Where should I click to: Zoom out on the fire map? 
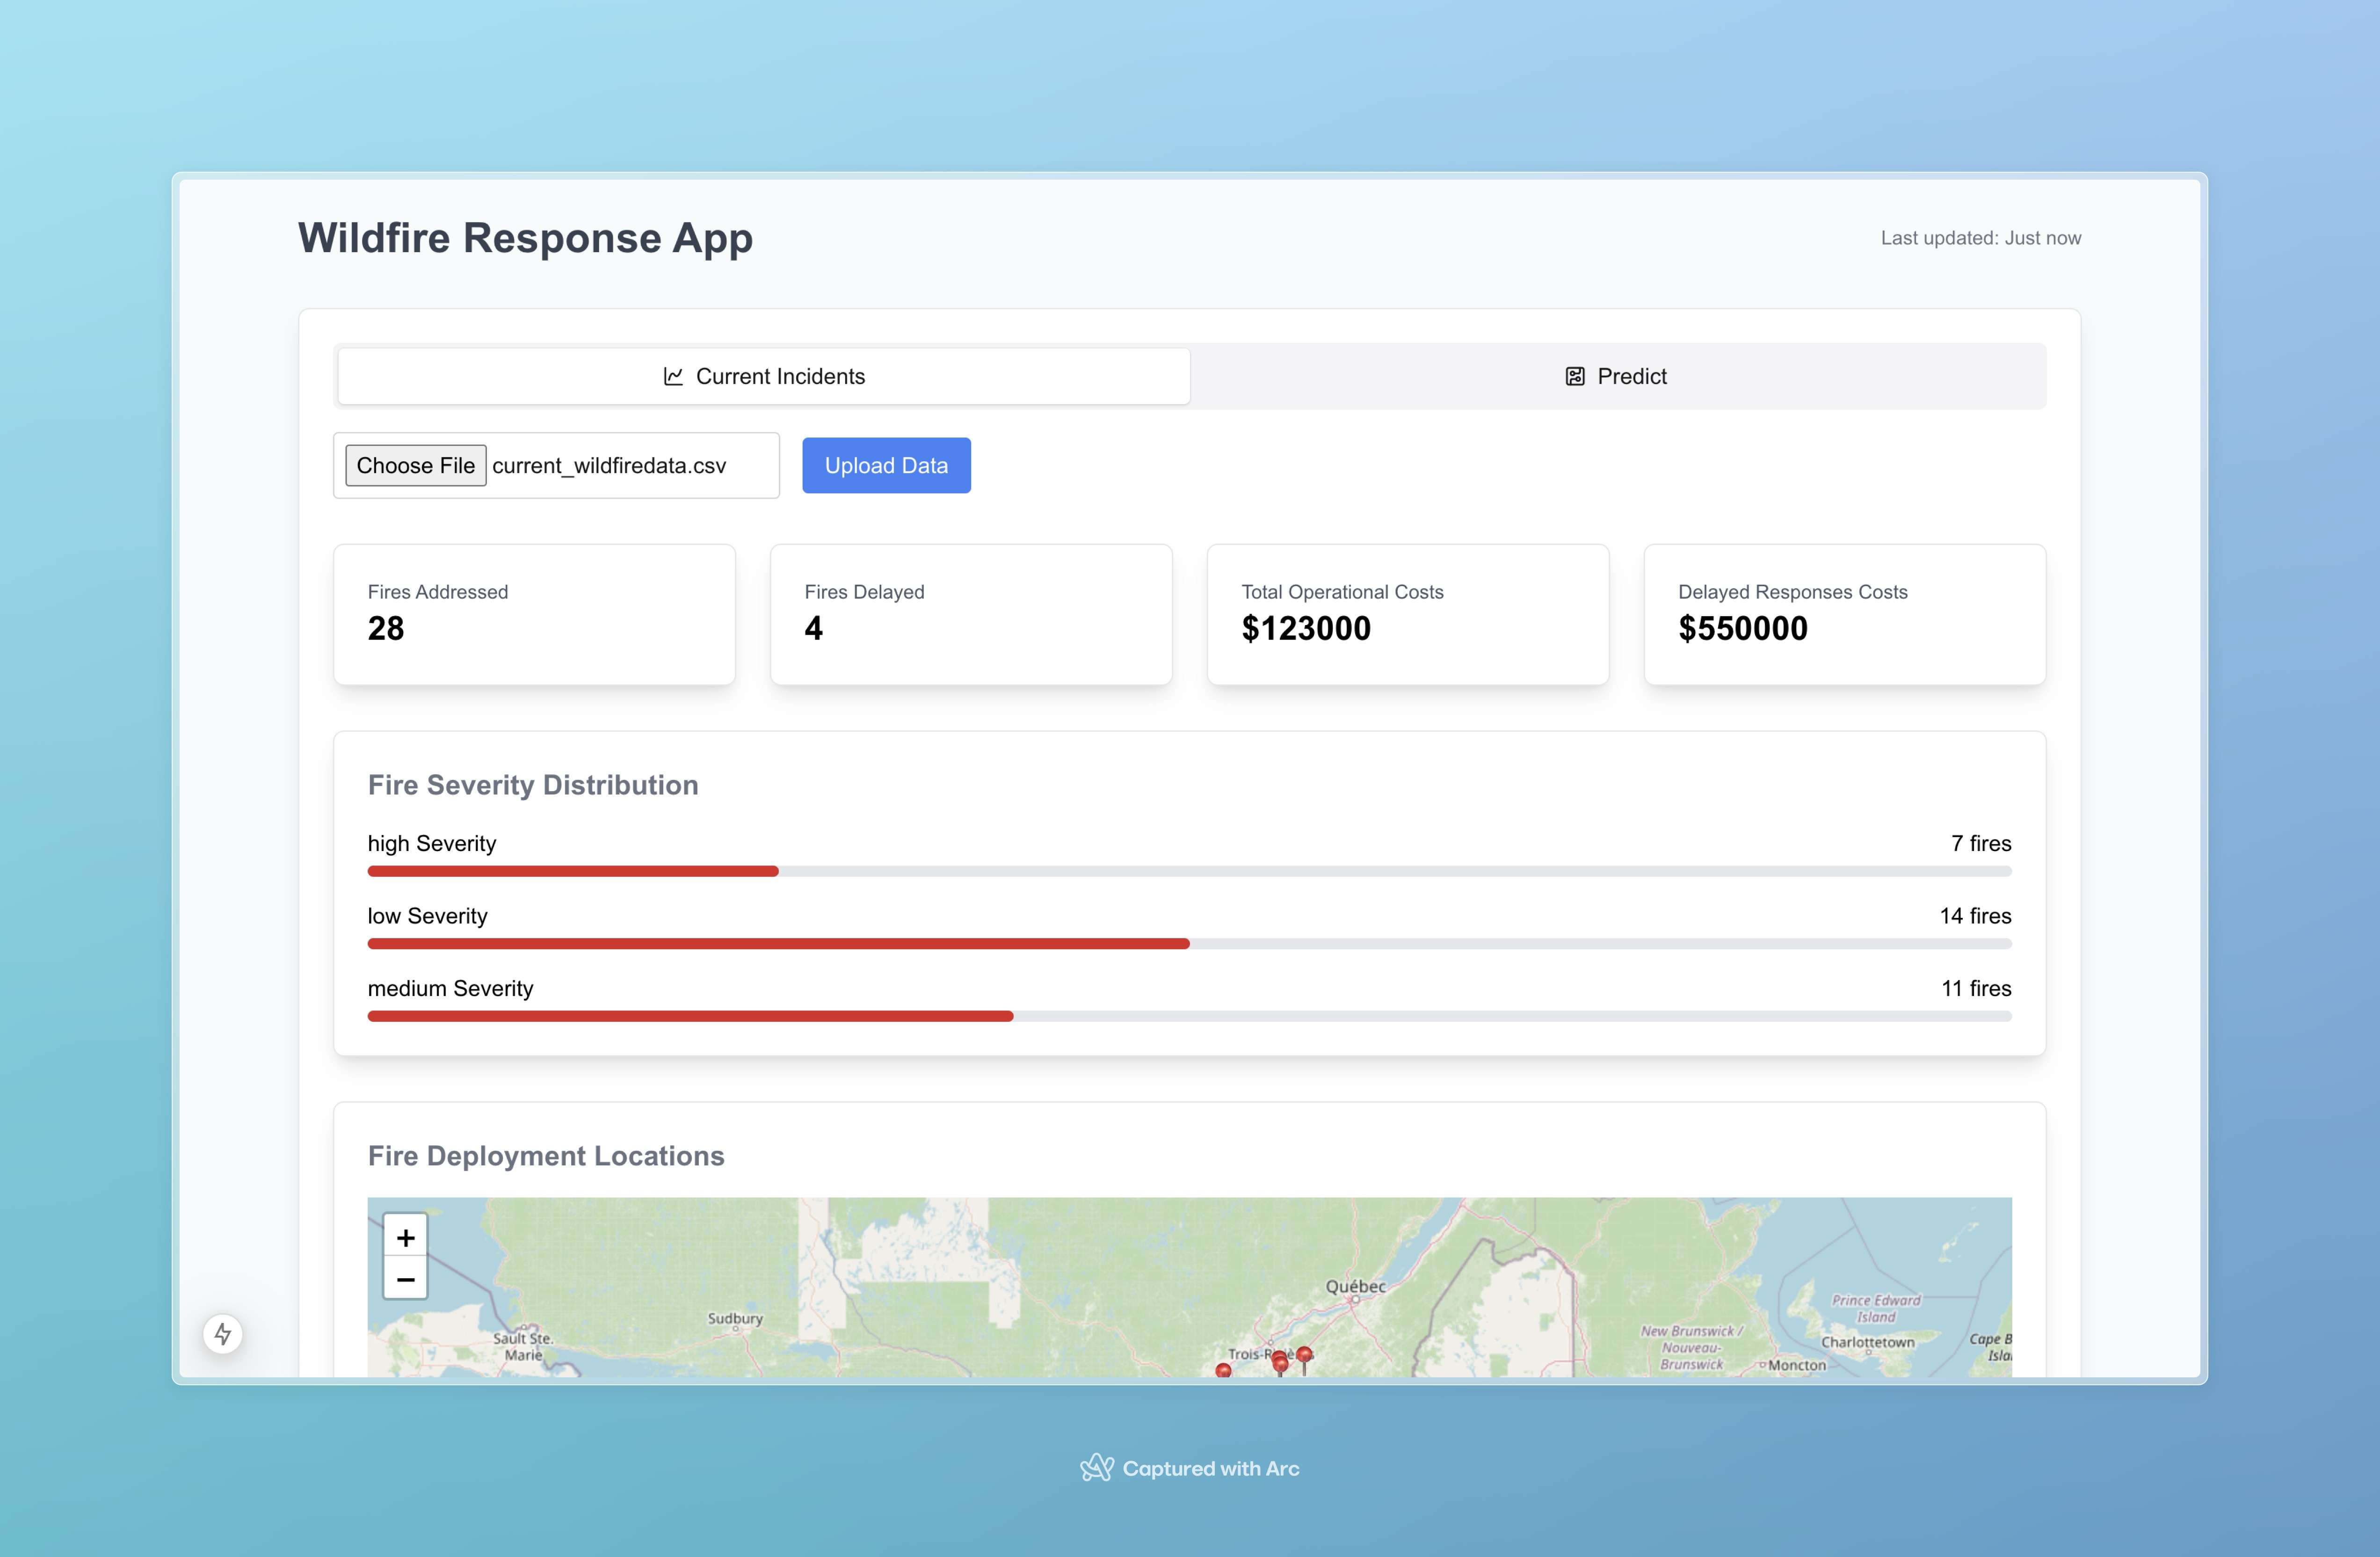tap(405, 1279)
